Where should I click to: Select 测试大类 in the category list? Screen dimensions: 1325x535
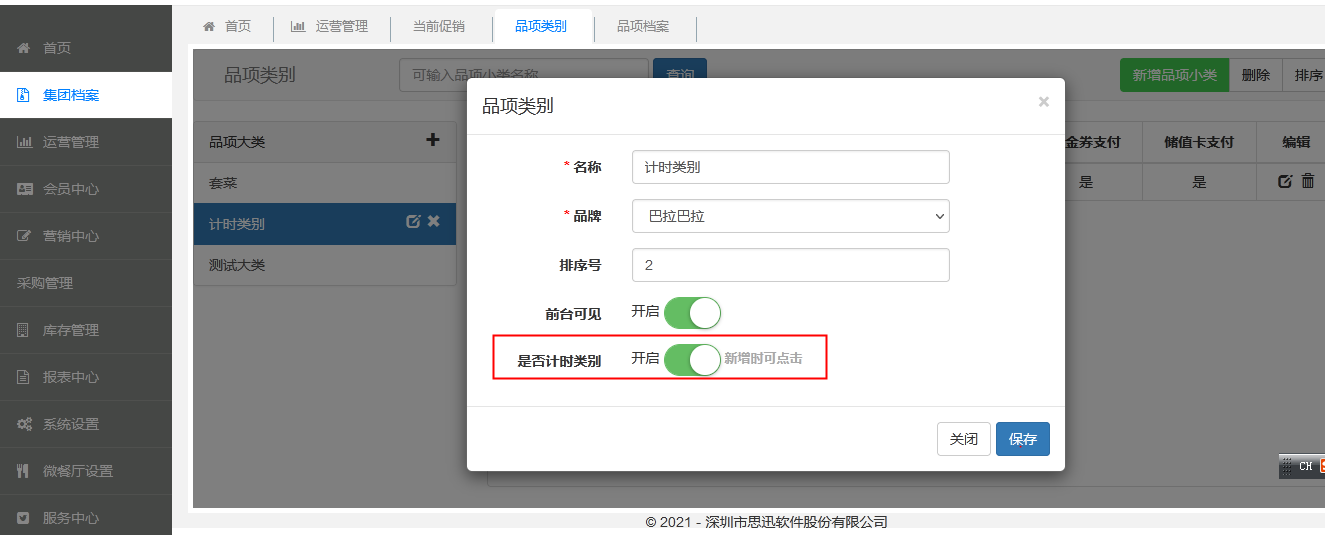tap(237, 265)
